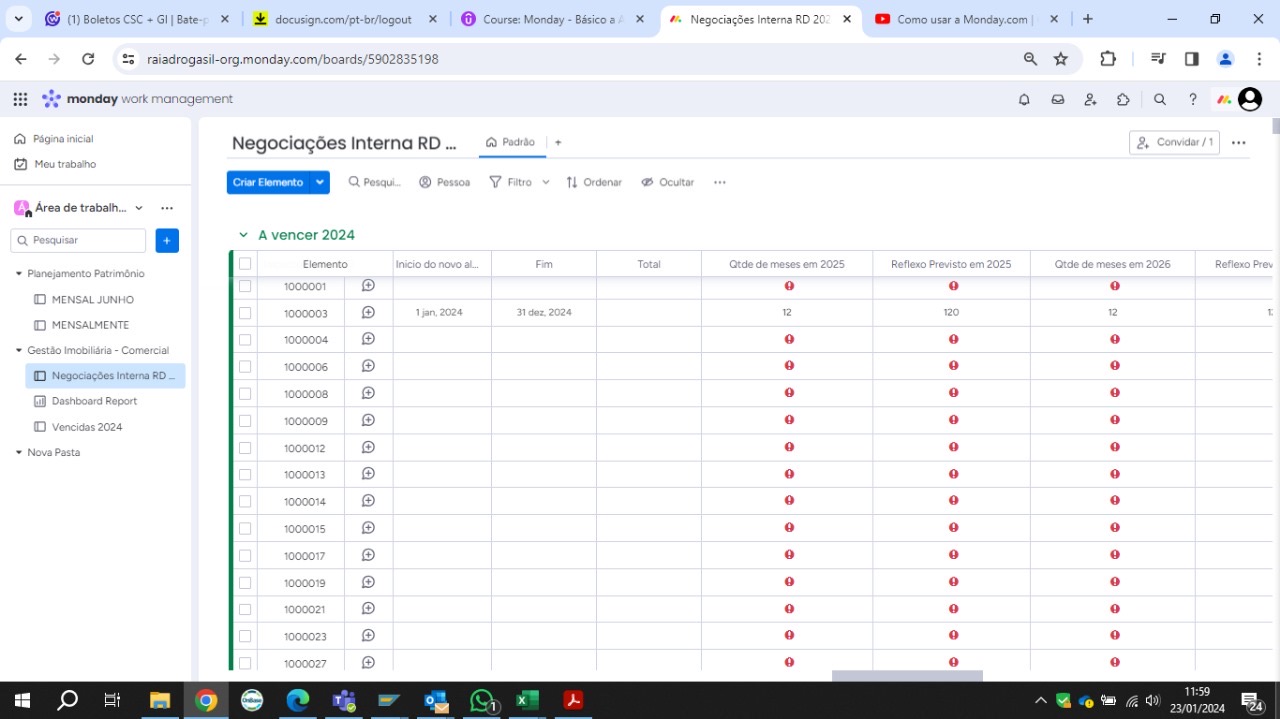
Task: Open the products switcher grid icon
Action: click(x=20, y=99)
